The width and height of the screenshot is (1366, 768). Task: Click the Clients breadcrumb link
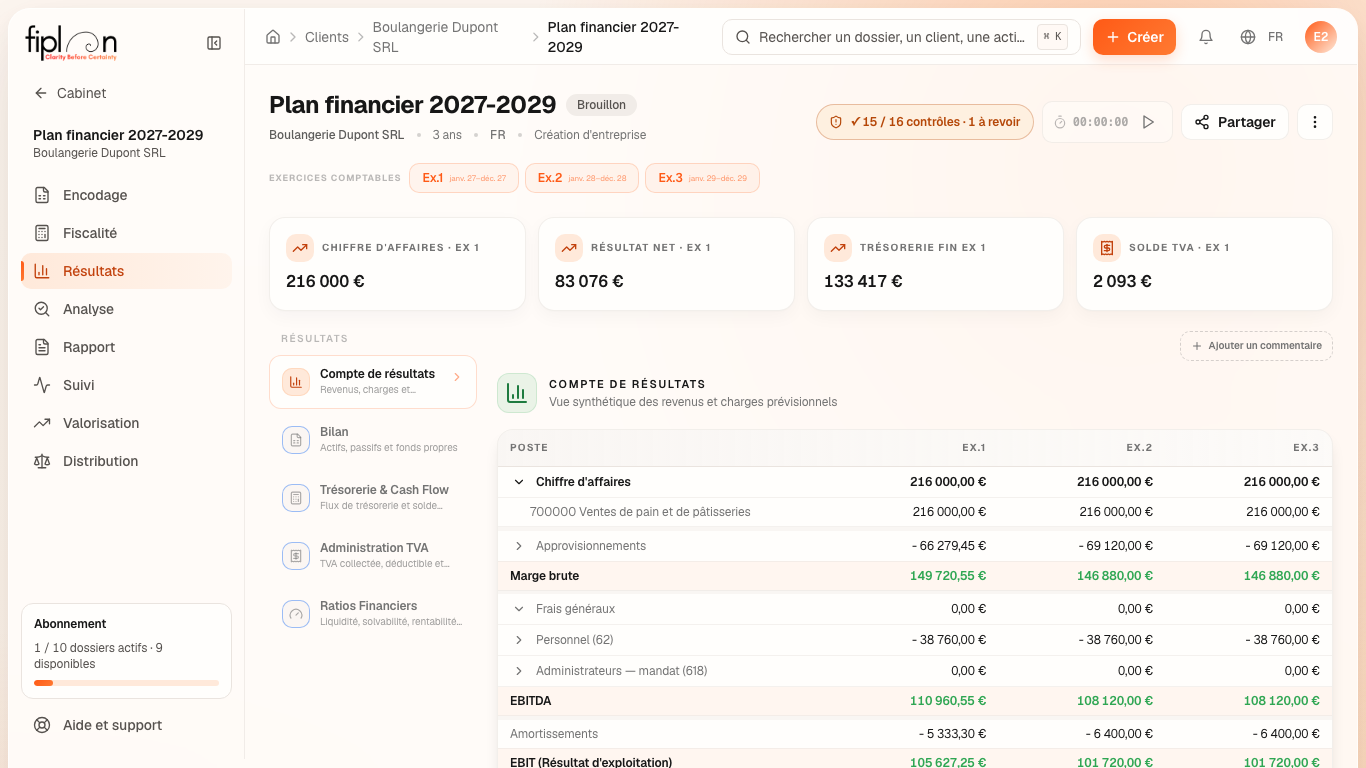point(327,37)
